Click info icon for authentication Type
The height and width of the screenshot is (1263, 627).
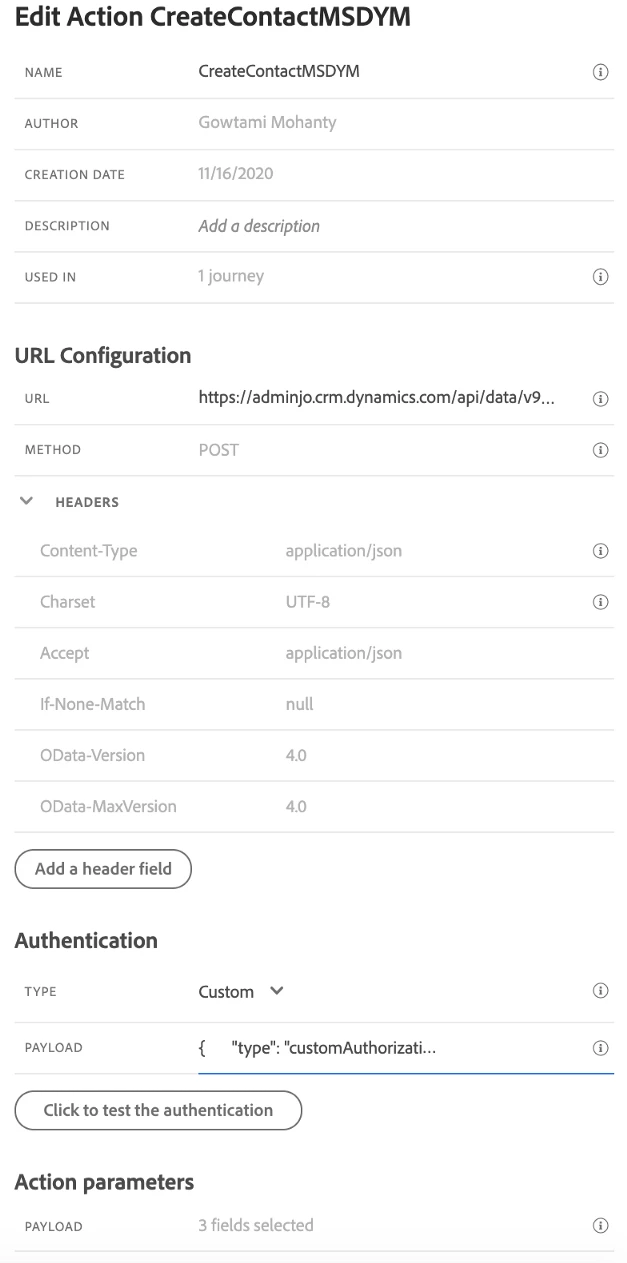pyautogui.click(x=601, y=992)
